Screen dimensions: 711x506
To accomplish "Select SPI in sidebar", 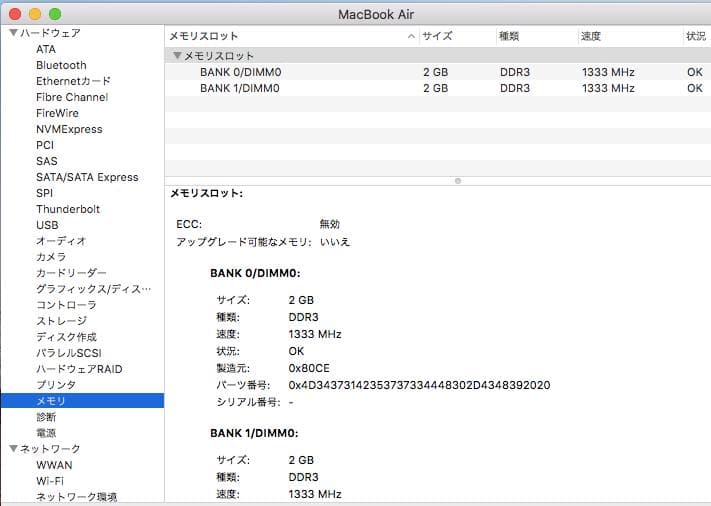I will pyautogui.click(x=44, y=193).
